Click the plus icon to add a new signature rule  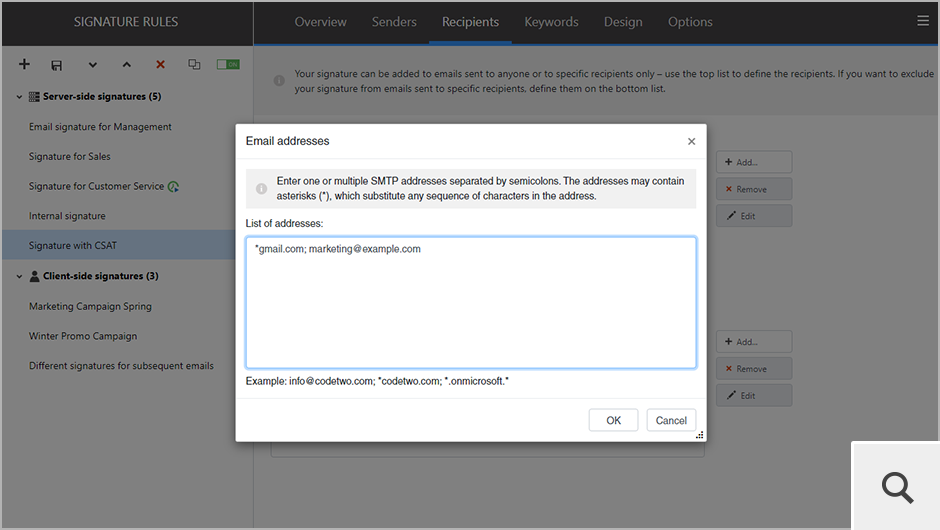(25, 65)
